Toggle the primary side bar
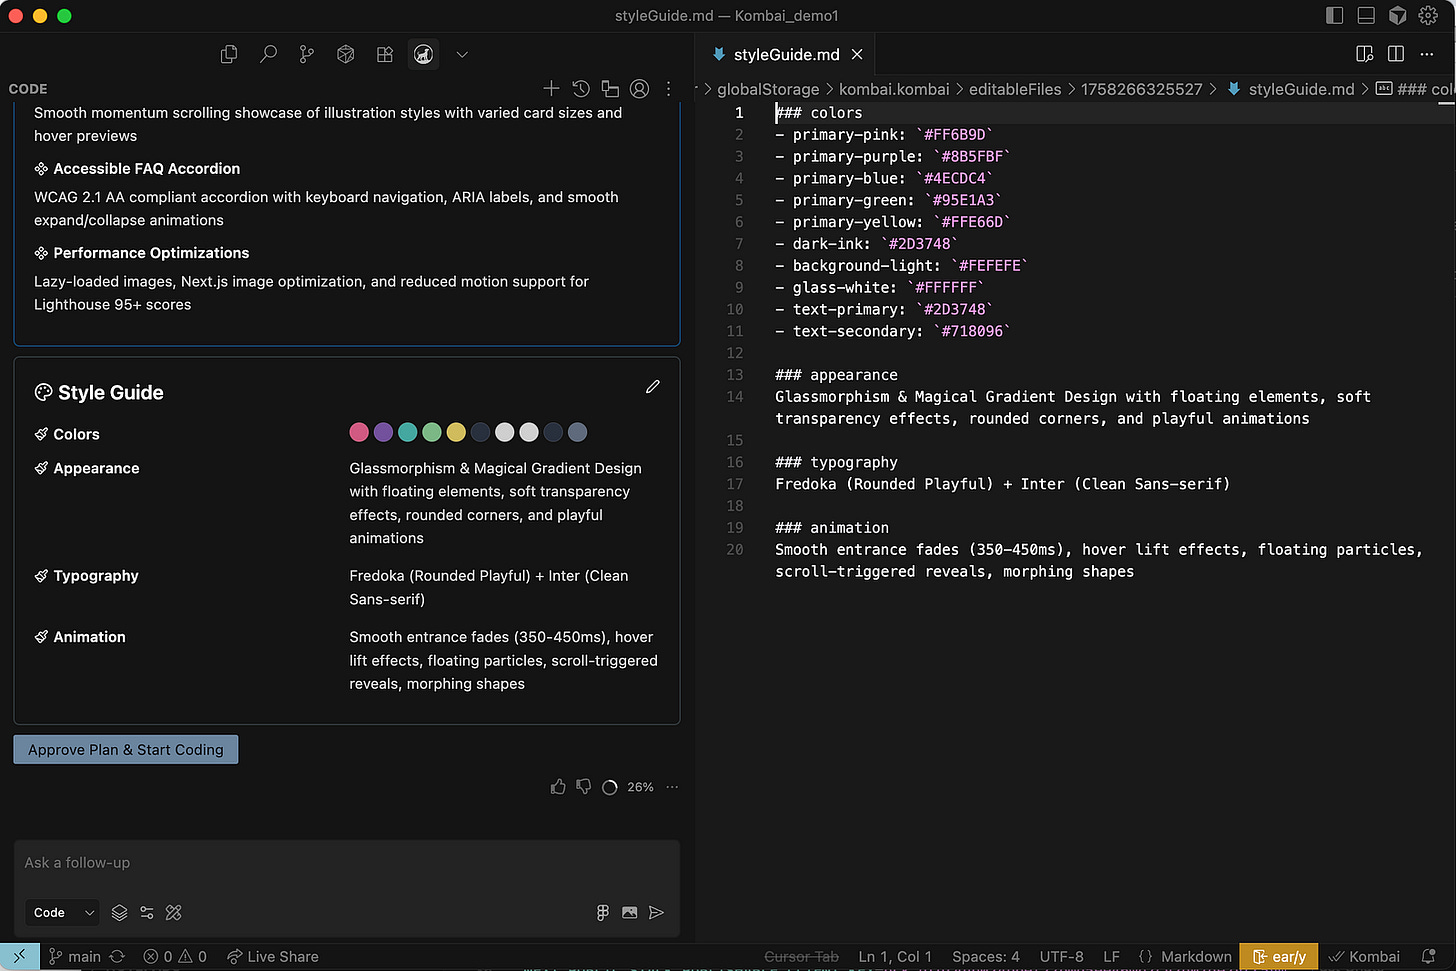1456x971 pixels. click(x=1334, y=15)
